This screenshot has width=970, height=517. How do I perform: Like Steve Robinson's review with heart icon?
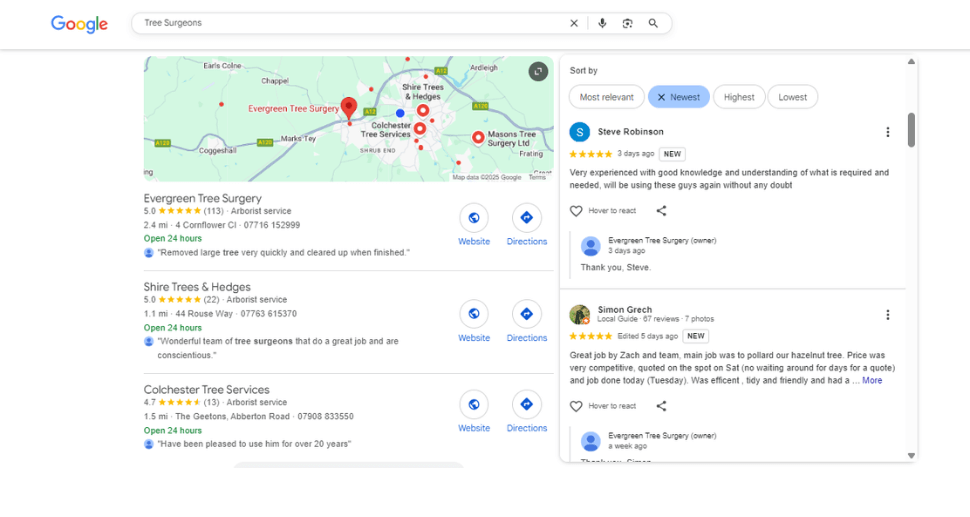(x=576, y=211)
